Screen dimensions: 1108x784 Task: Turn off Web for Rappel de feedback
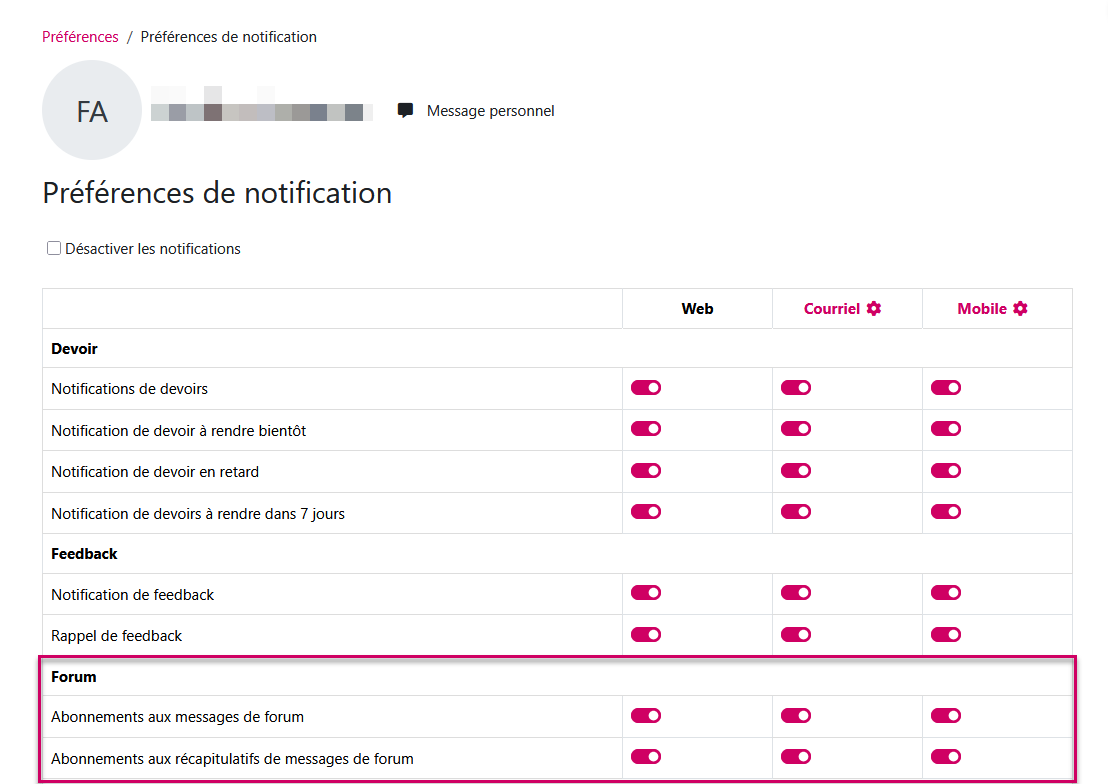pyautogui.click(x=646, y=634)
